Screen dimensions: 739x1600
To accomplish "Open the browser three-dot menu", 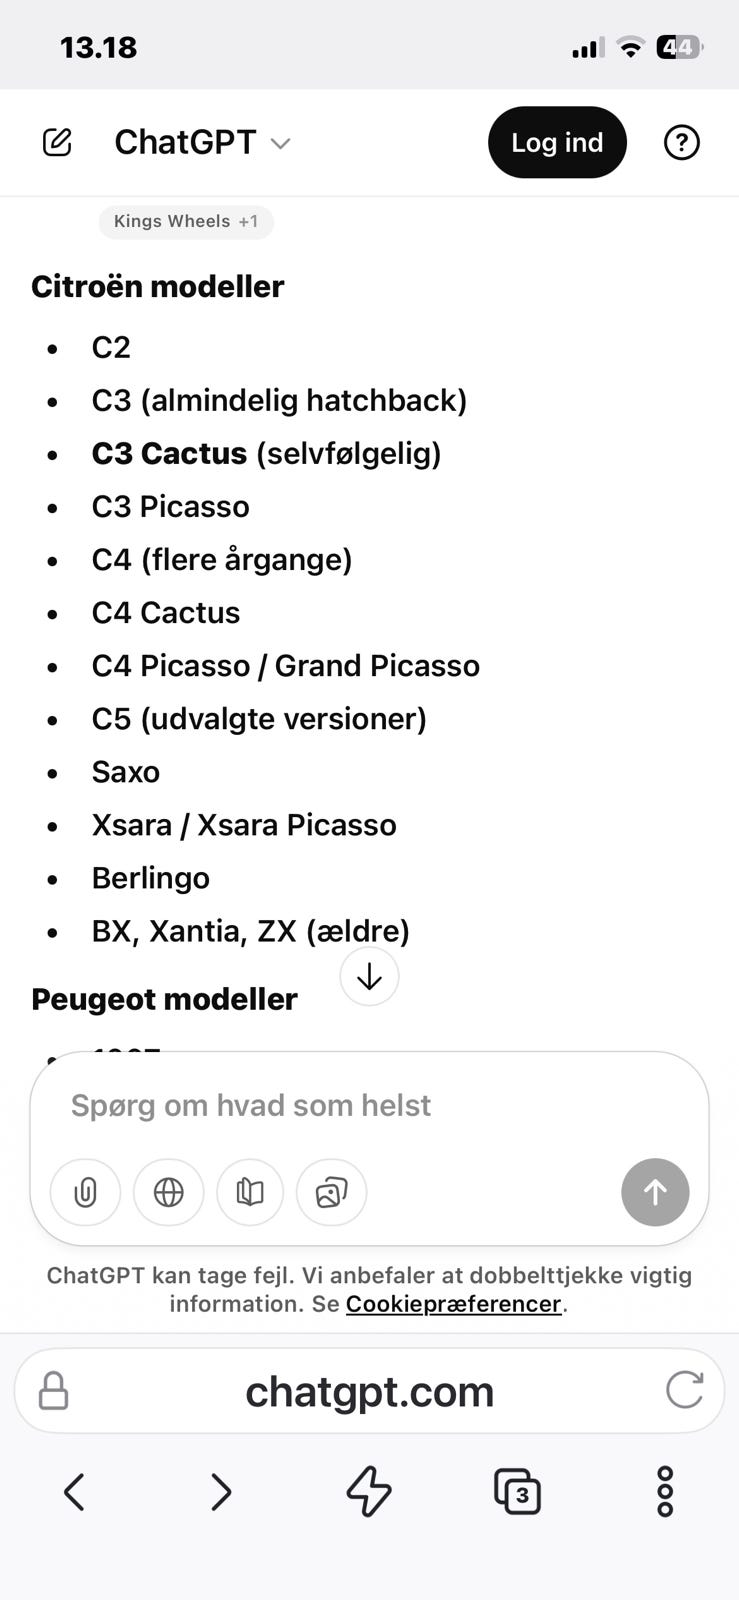I will (x=665, y=1492).
